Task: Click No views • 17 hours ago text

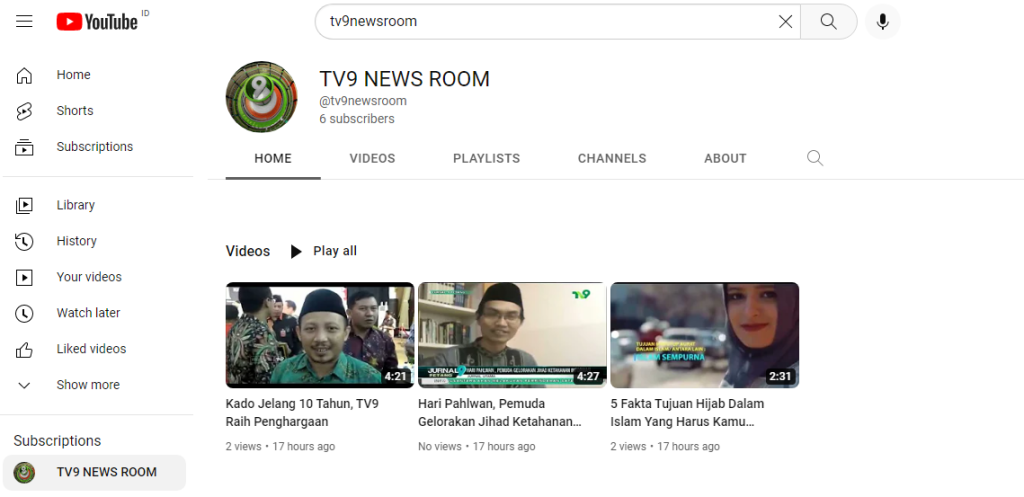Action: [477, 447]
